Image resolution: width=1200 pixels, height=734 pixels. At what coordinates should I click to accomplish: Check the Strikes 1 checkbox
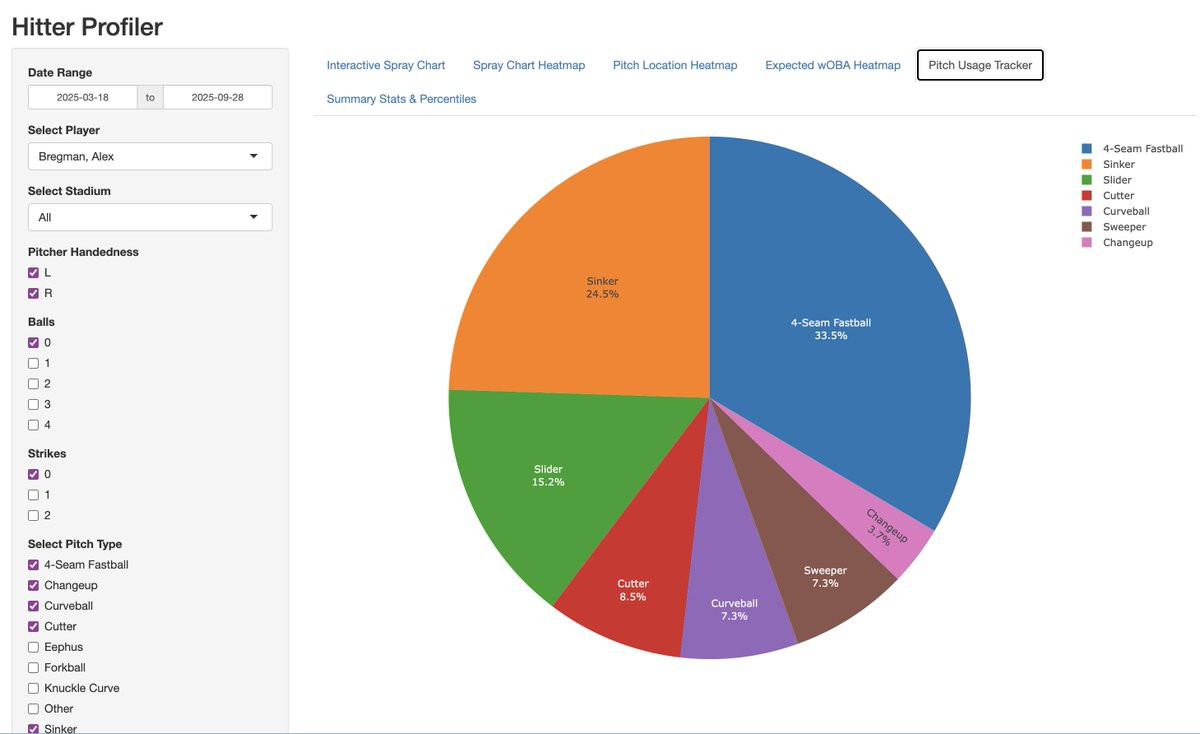33,495
